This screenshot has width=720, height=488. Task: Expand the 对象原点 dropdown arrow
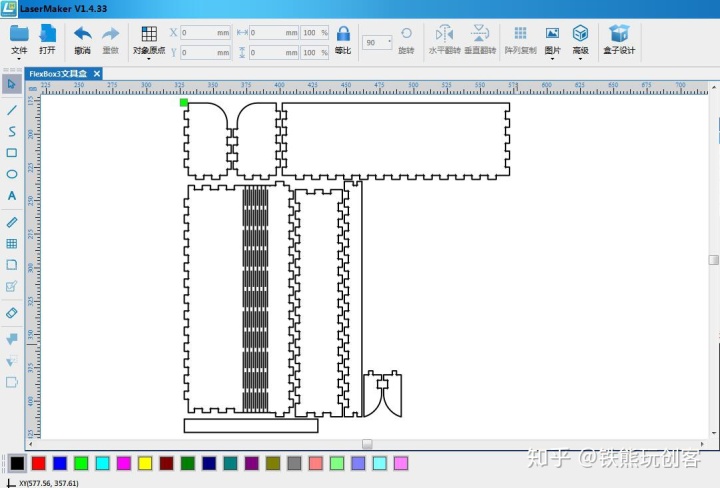(149, 59)
